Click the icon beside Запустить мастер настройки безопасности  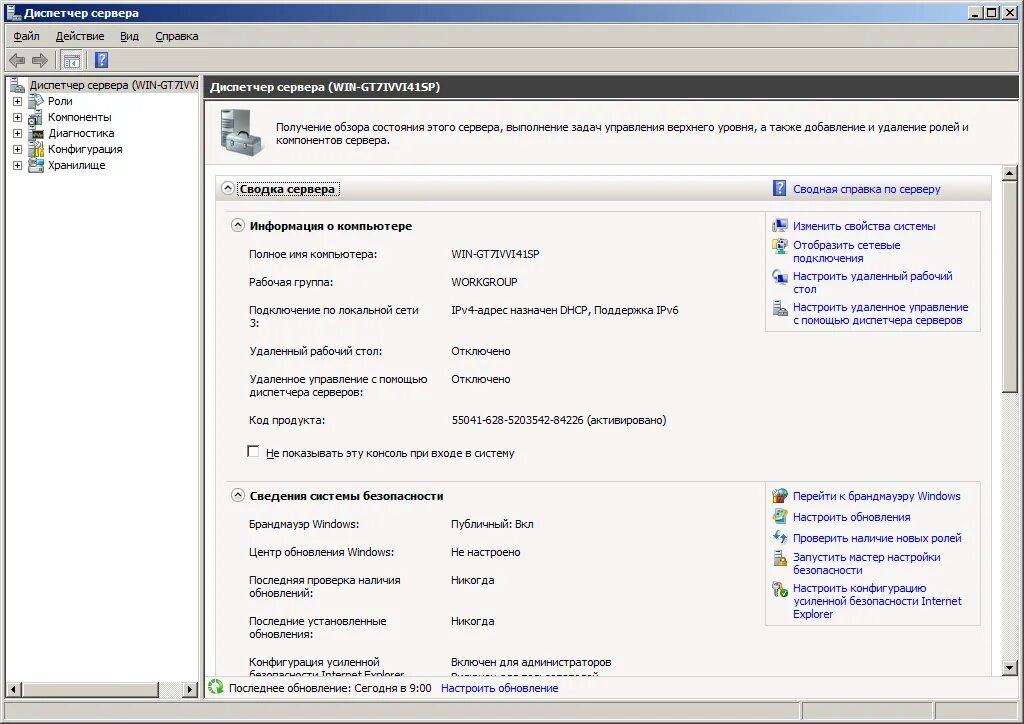pos(780,558)
